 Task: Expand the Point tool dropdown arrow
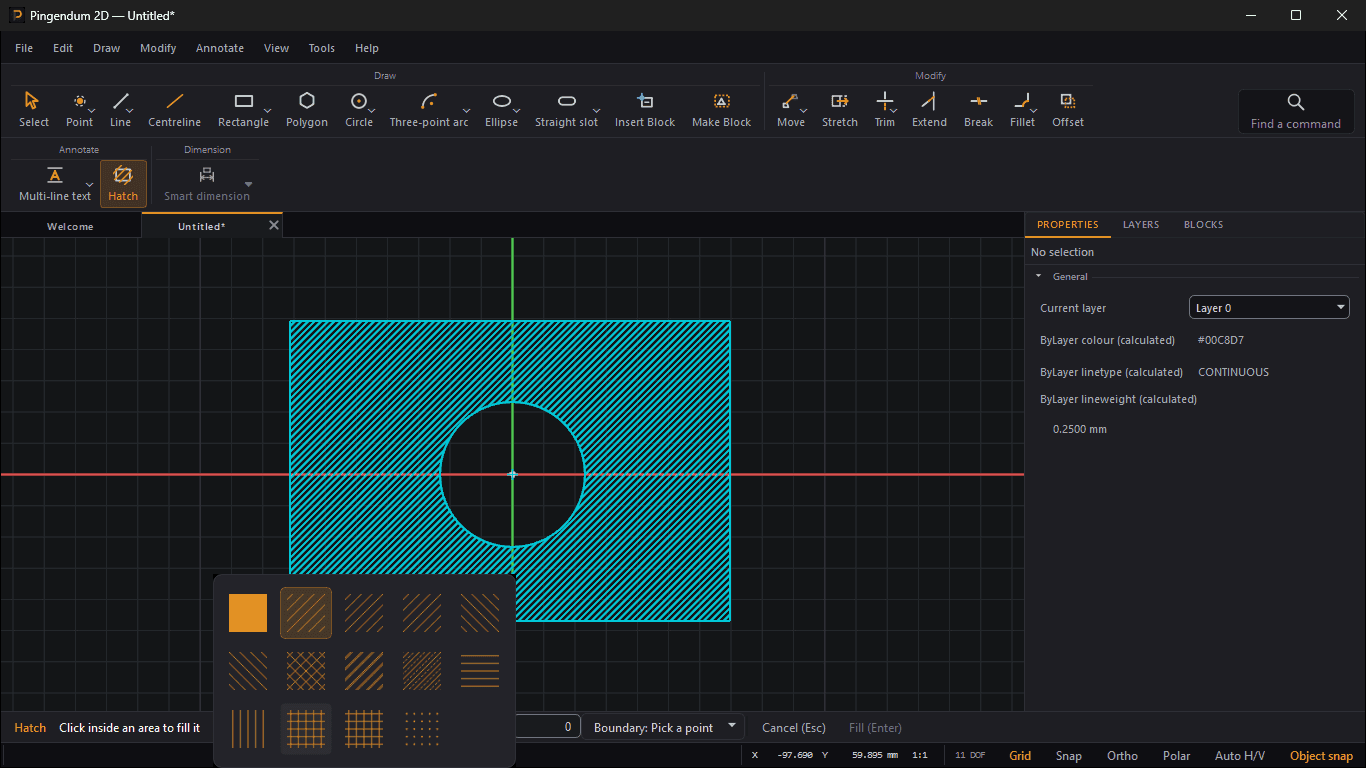coord(91,110)
